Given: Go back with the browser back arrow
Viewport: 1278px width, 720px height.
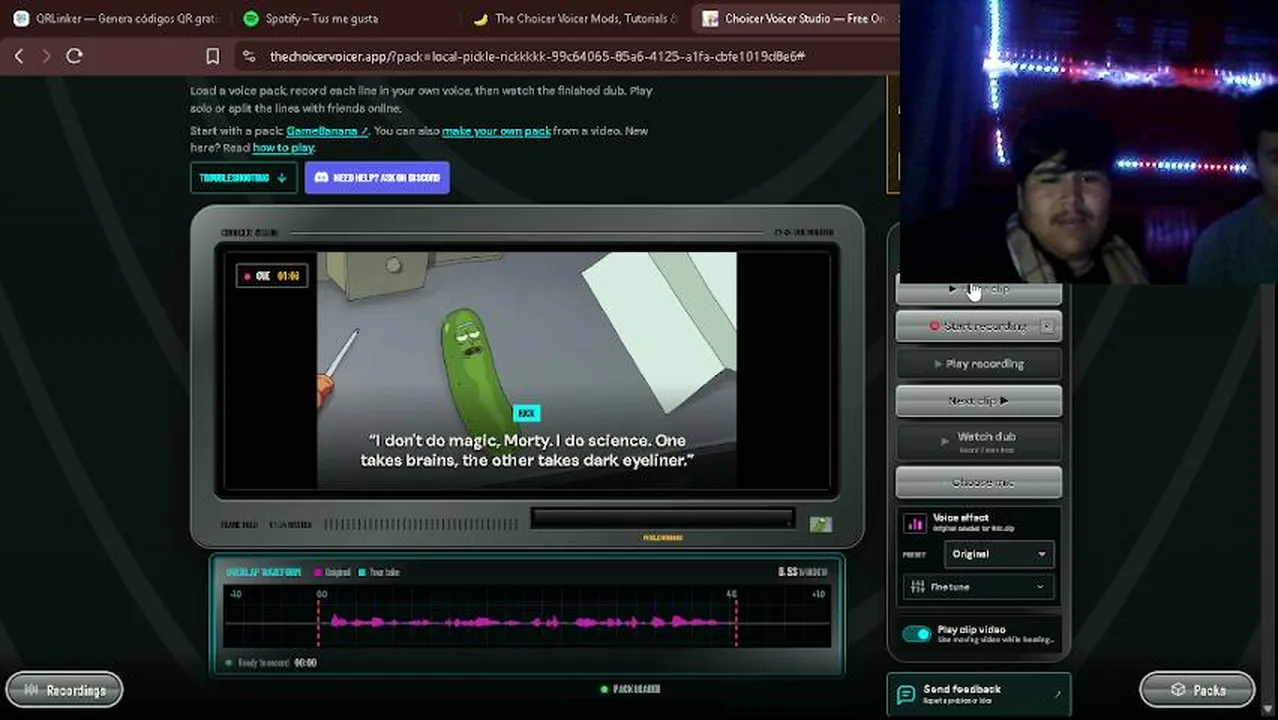Looking at the screenshot, I should coord(18,56).
